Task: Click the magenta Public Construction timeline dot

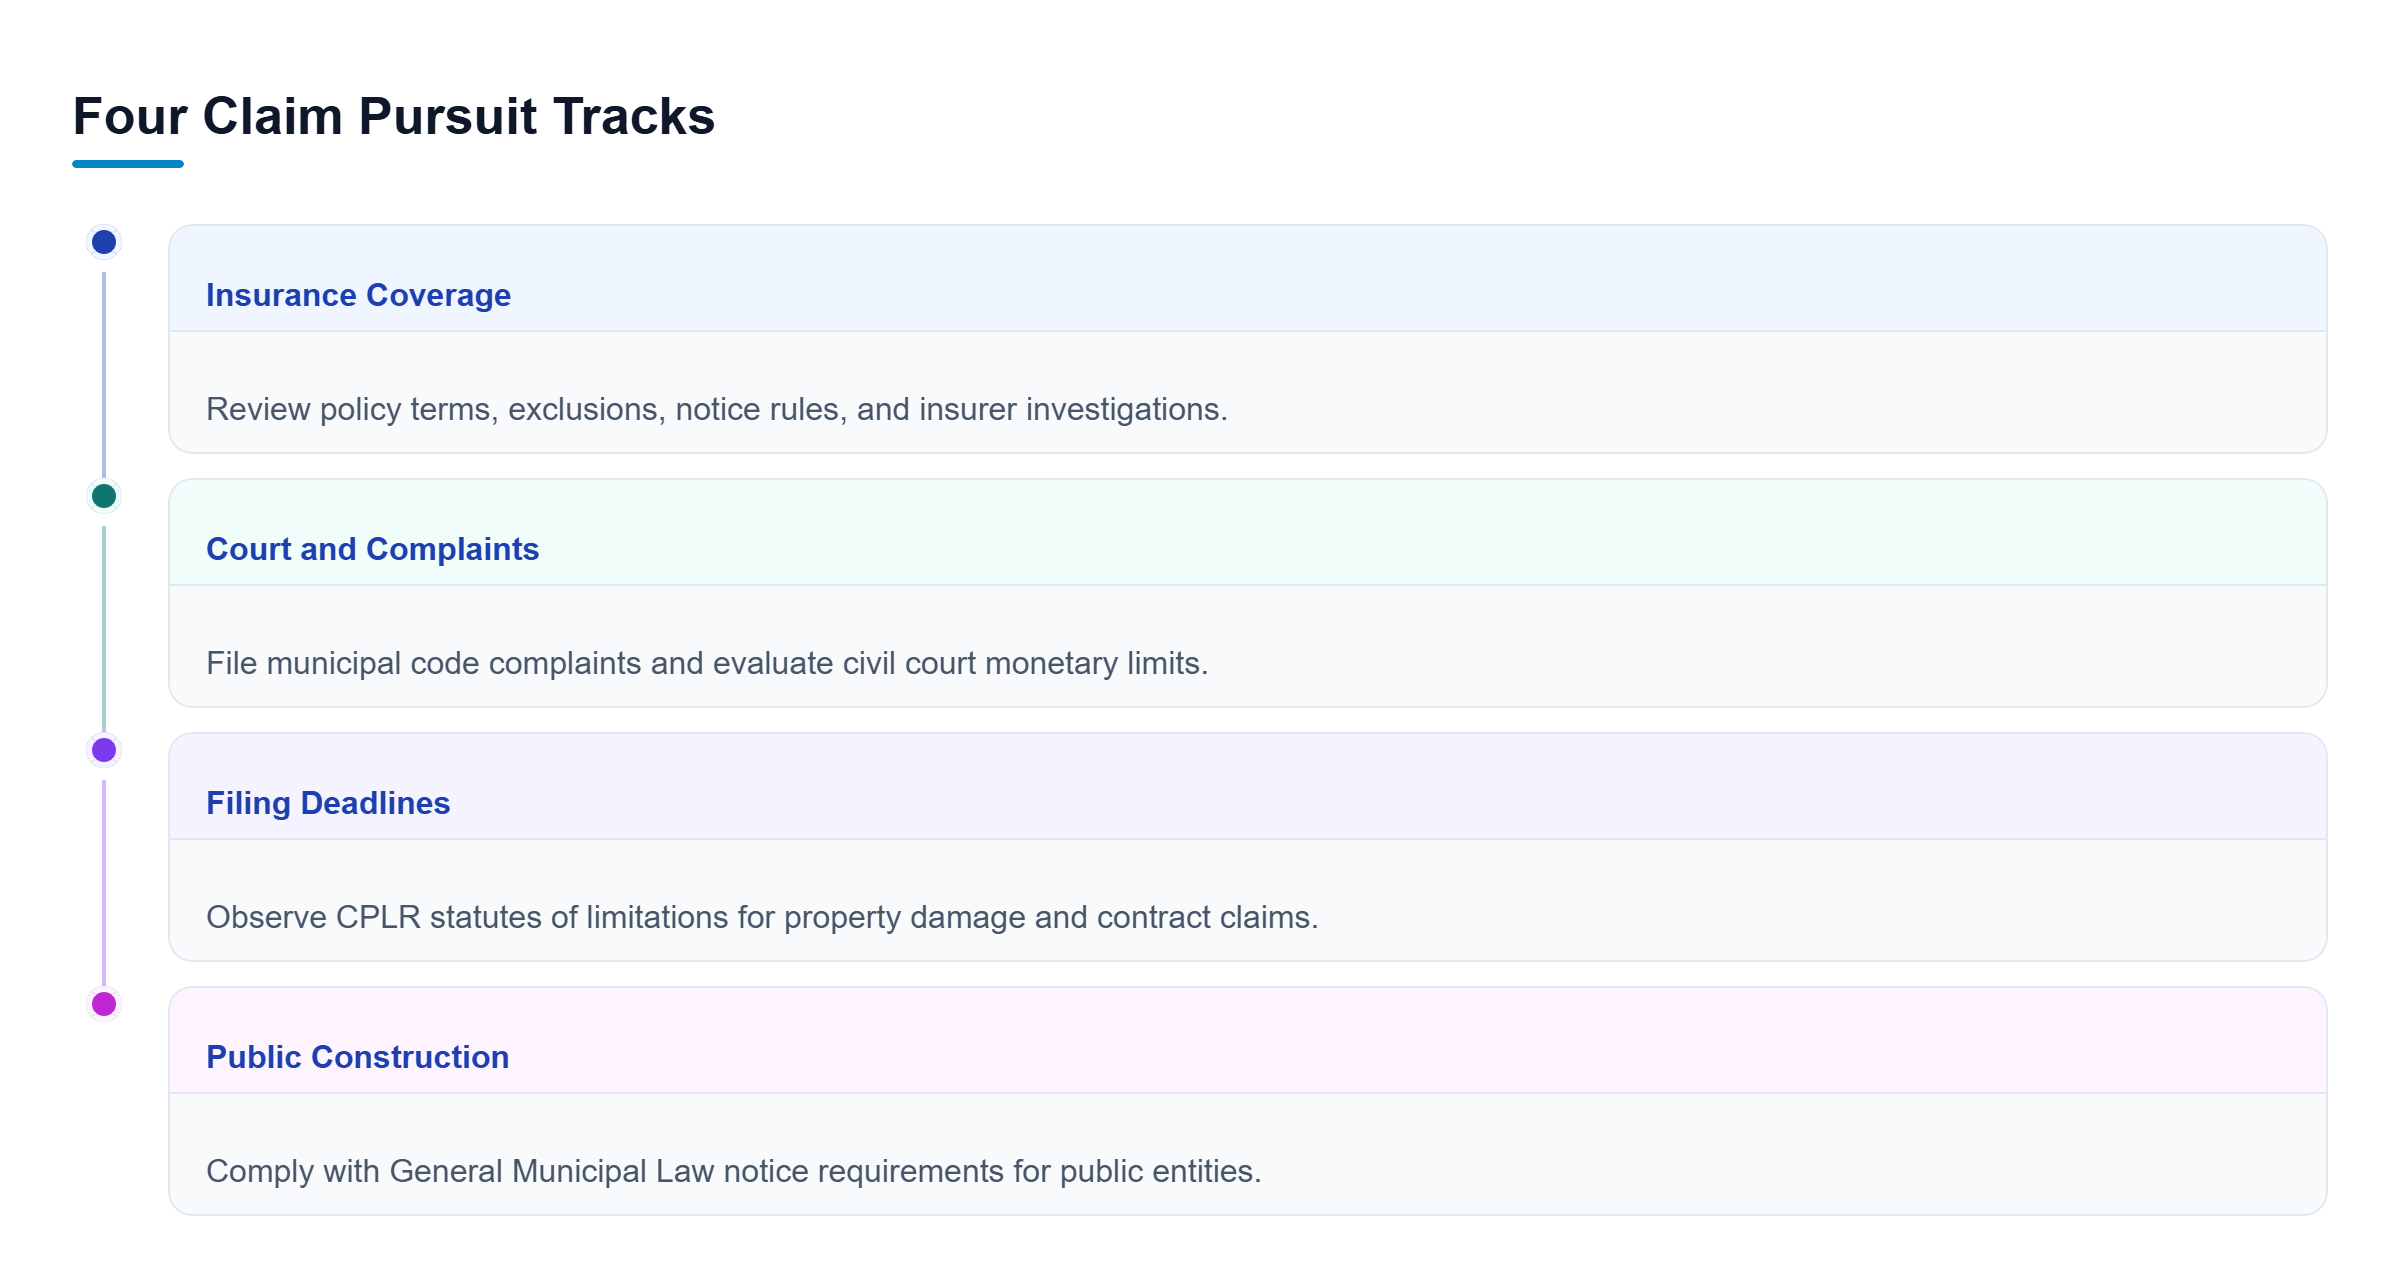Action: pyautogui.click(x=104, y=1004)
